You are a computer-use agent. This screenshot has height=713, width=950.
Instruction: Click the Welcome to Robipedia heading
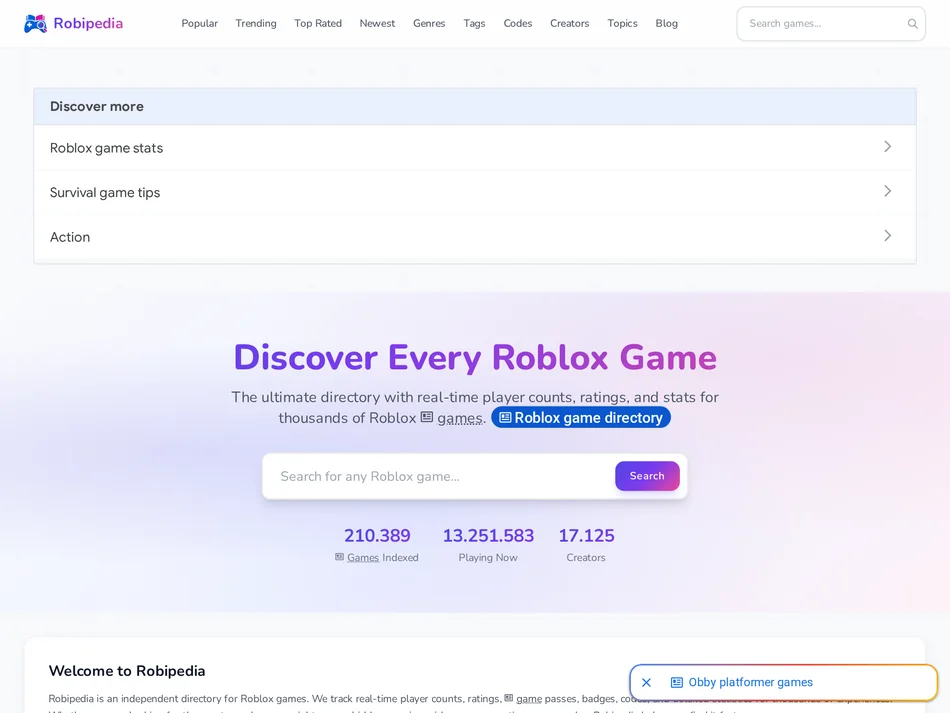[x=127, y=671]
